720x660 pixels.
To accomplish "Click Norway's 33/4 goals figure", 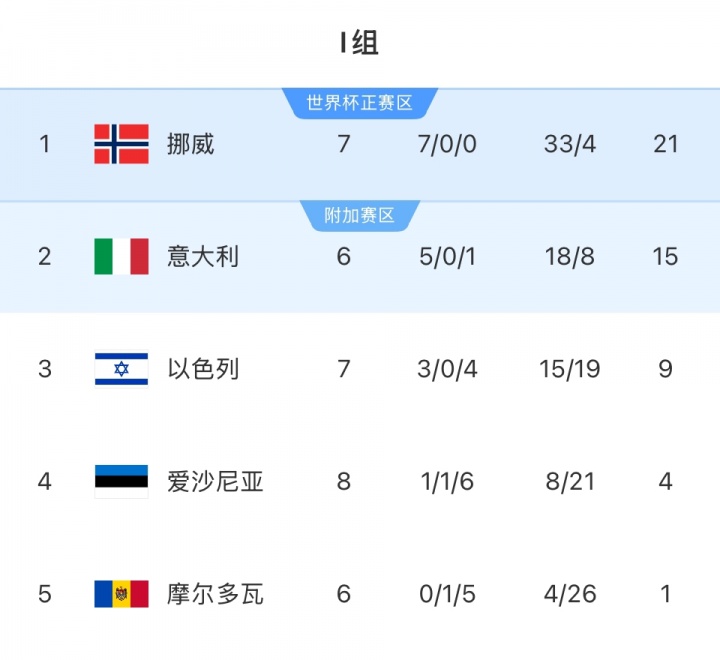I will tap(570, 144).
